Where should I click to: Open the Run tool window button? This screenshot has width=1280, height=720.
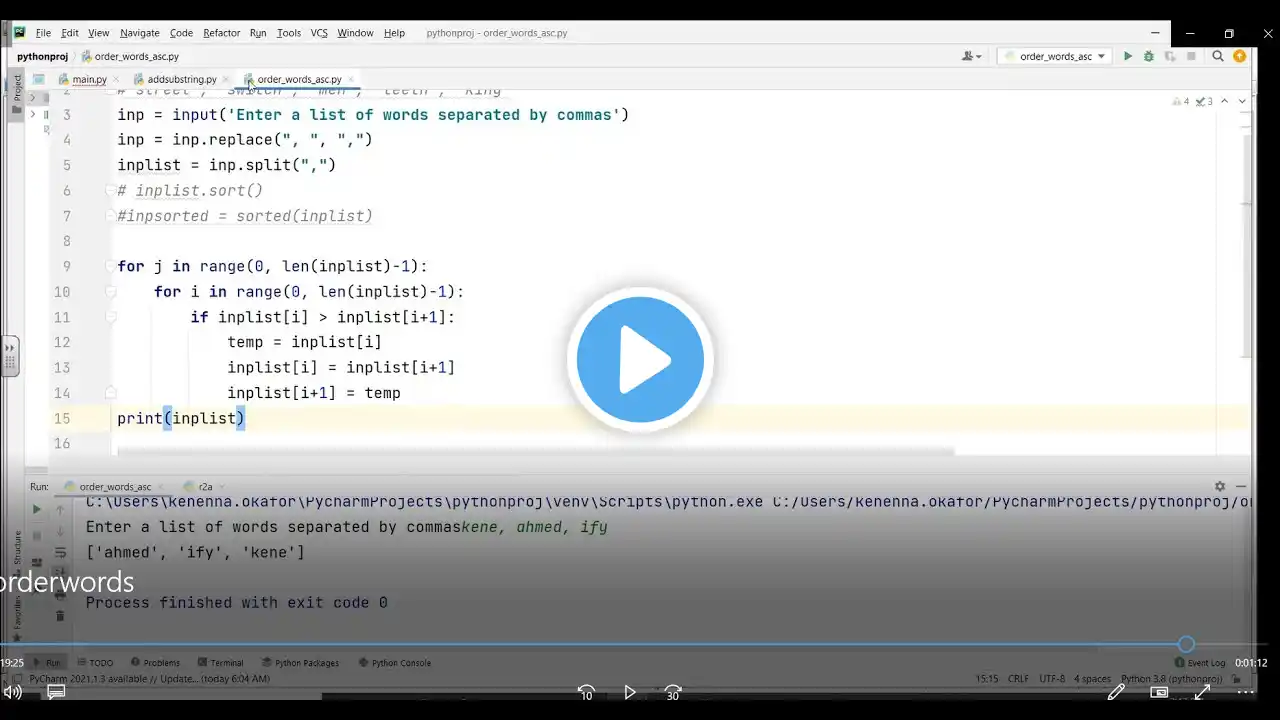click(x=47, y=663)
